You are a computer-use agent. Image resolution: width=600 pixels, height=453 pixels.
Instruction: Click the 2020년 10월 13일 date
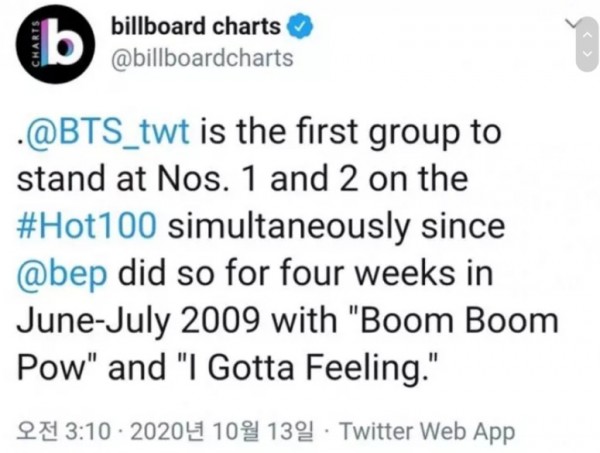click(x=222, y=432)
